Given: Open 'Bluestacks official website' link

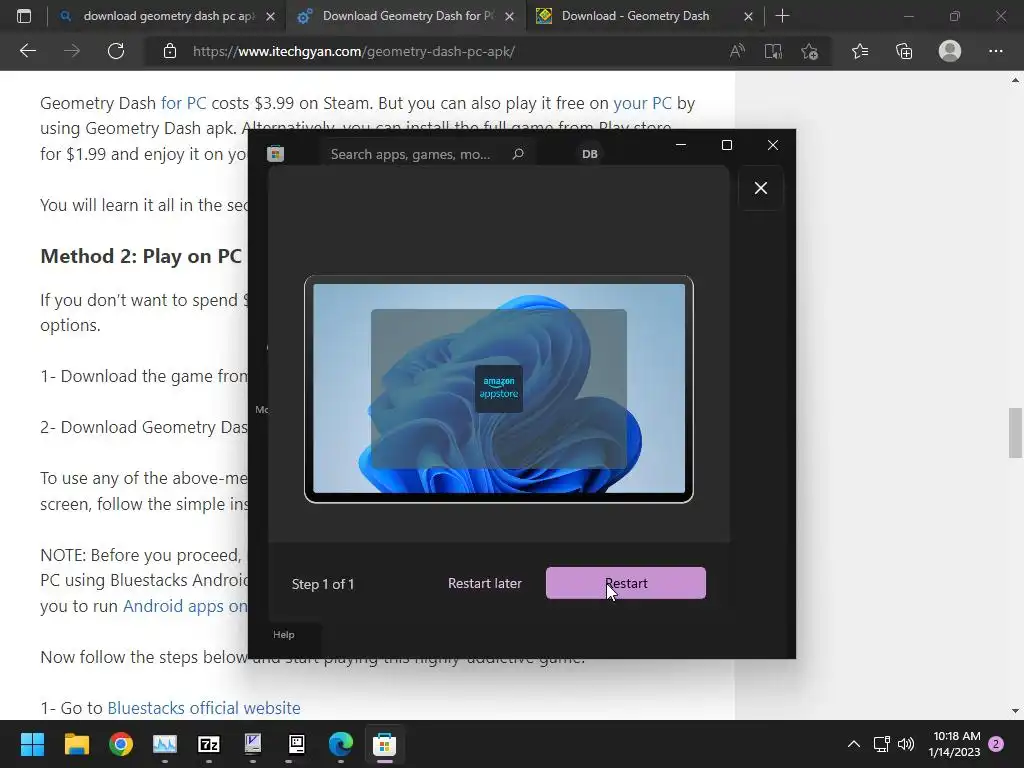Looking at the screenshot, I should tap(204, 708).
